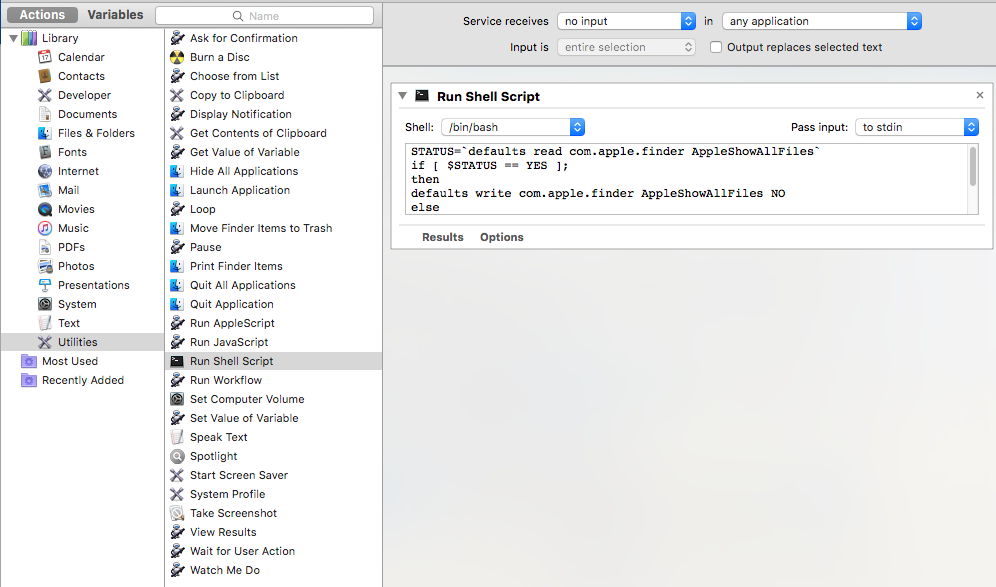
Task: Select the Run AppleScript action
Action: [230, 322]
